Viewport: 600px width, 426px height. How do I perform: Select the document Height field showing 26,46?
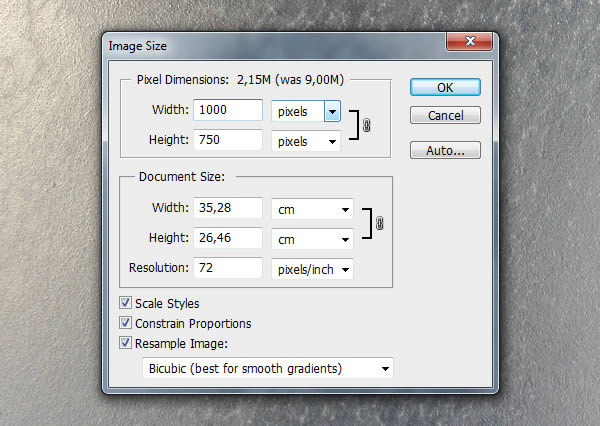point(229,240)
